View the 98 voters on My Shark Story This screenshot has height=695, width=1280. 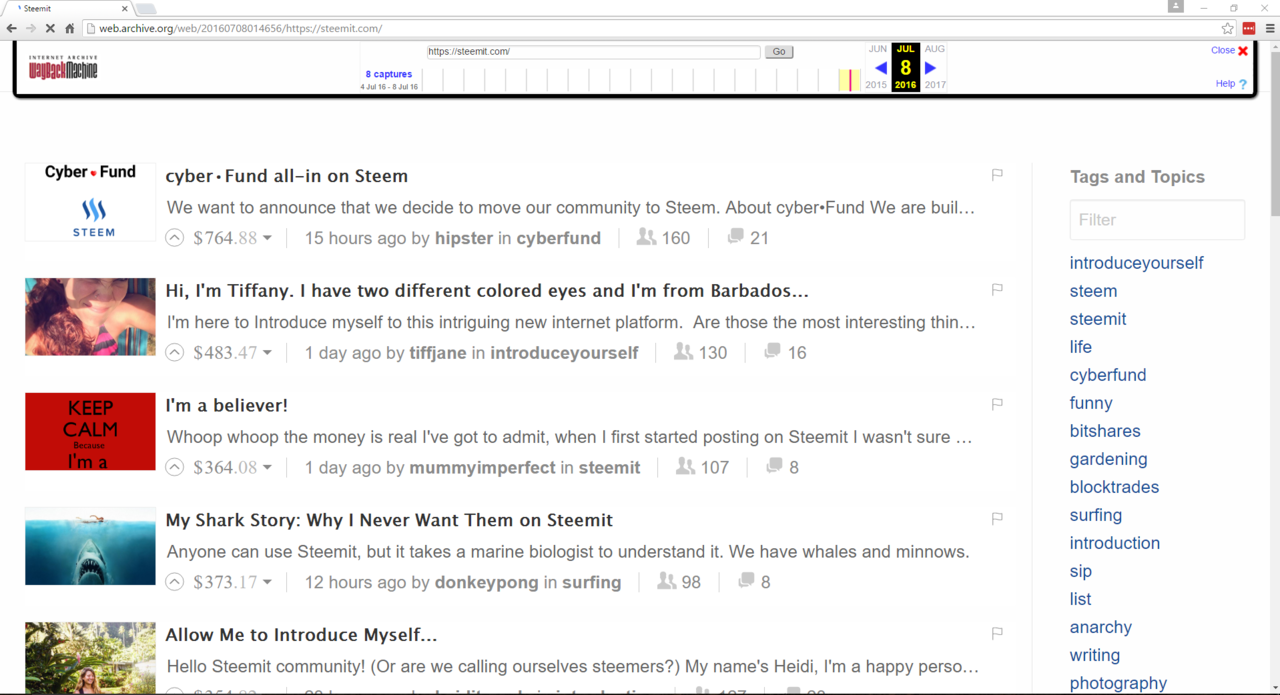[x=679, y=582]
